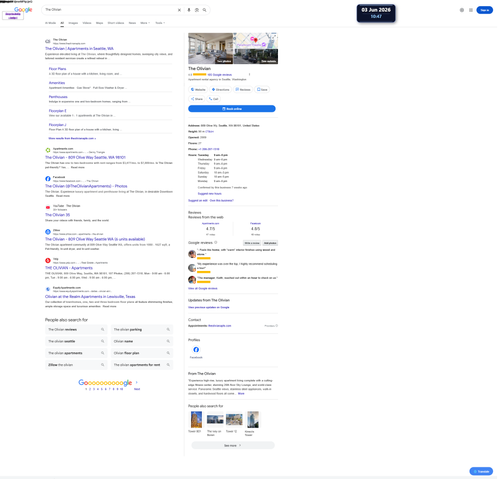The image size is (500, 479).
Task: Open Google Lens image search icon
Action: tap(197, 10)
